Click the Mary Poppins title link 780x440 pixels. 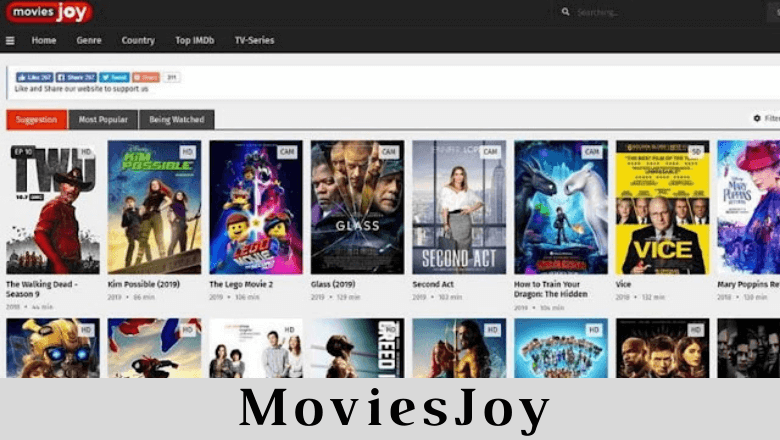coord(749,284)
